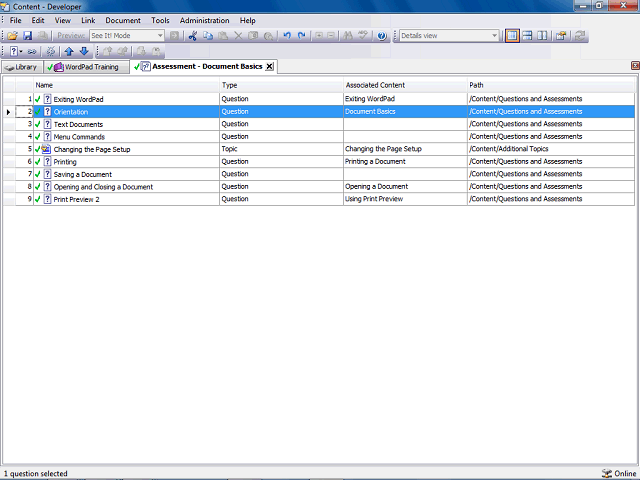The width and height of the screenshot is (640, 480).
Task: Click the blue move down arrow
Action: pos(84,51)
